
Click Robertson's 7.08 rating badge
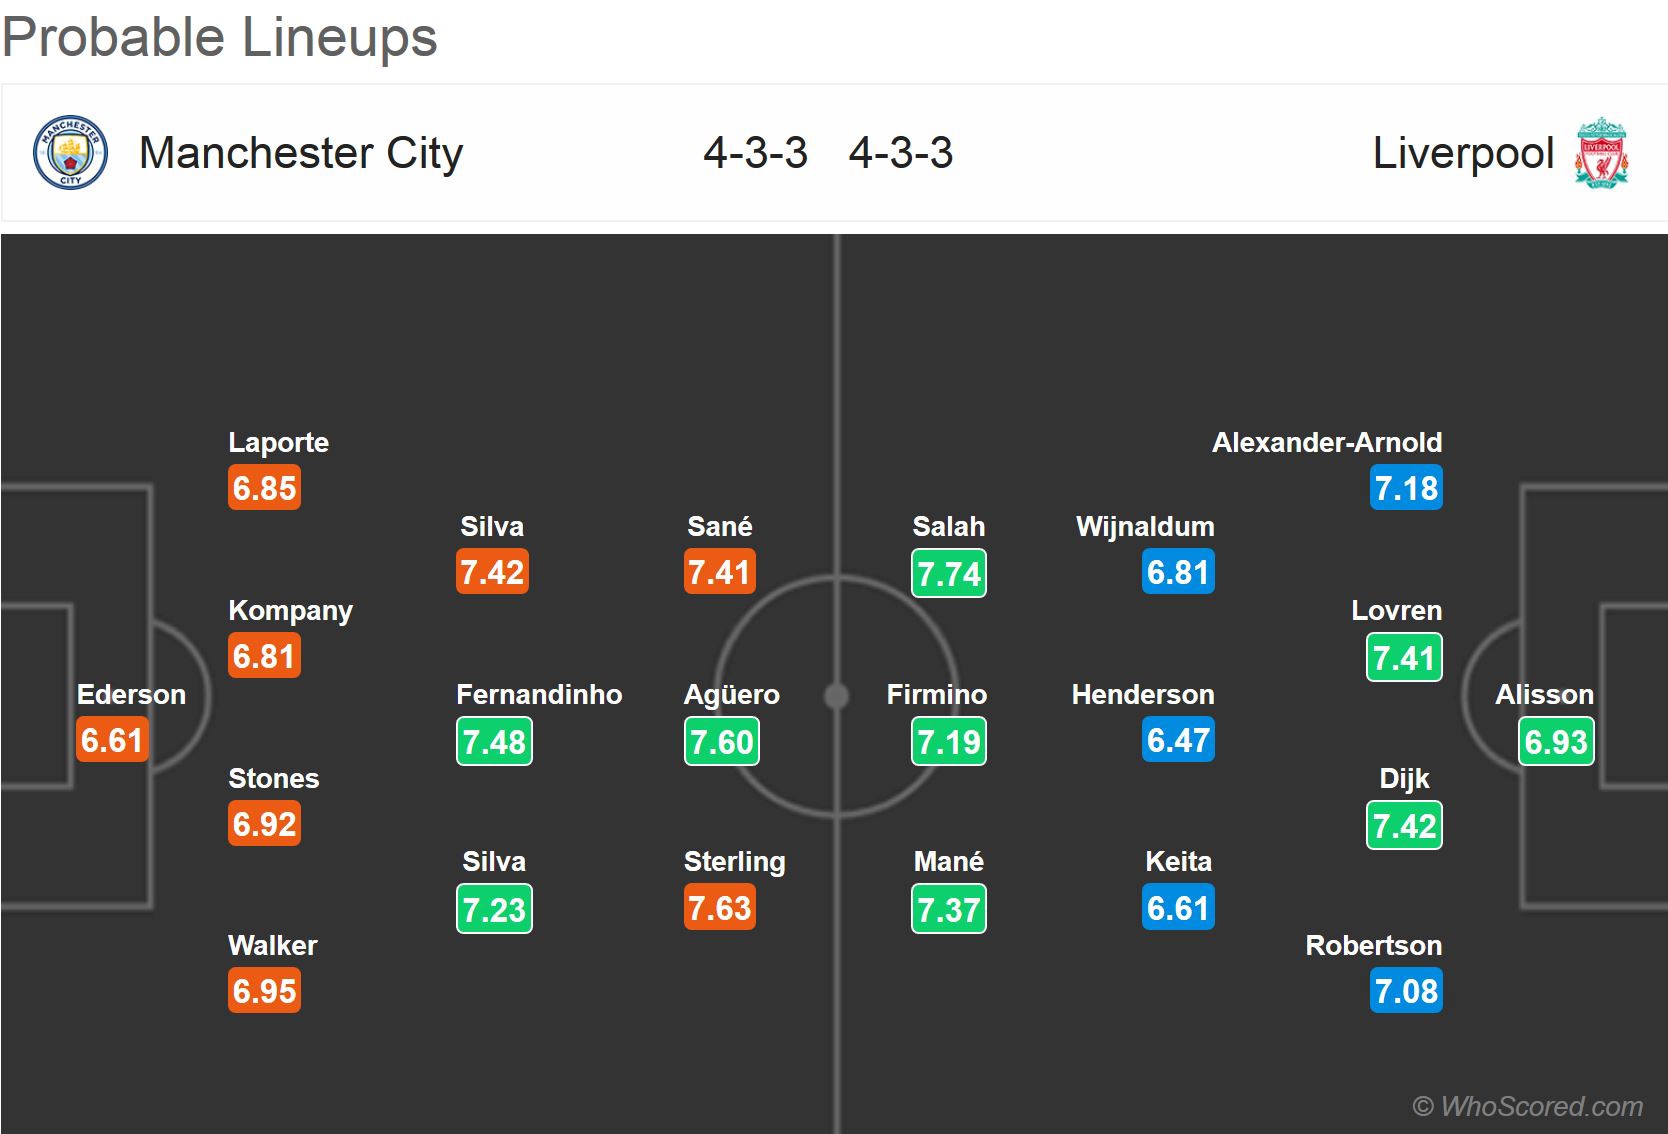pyautogui.click(x=1406, y=991)
